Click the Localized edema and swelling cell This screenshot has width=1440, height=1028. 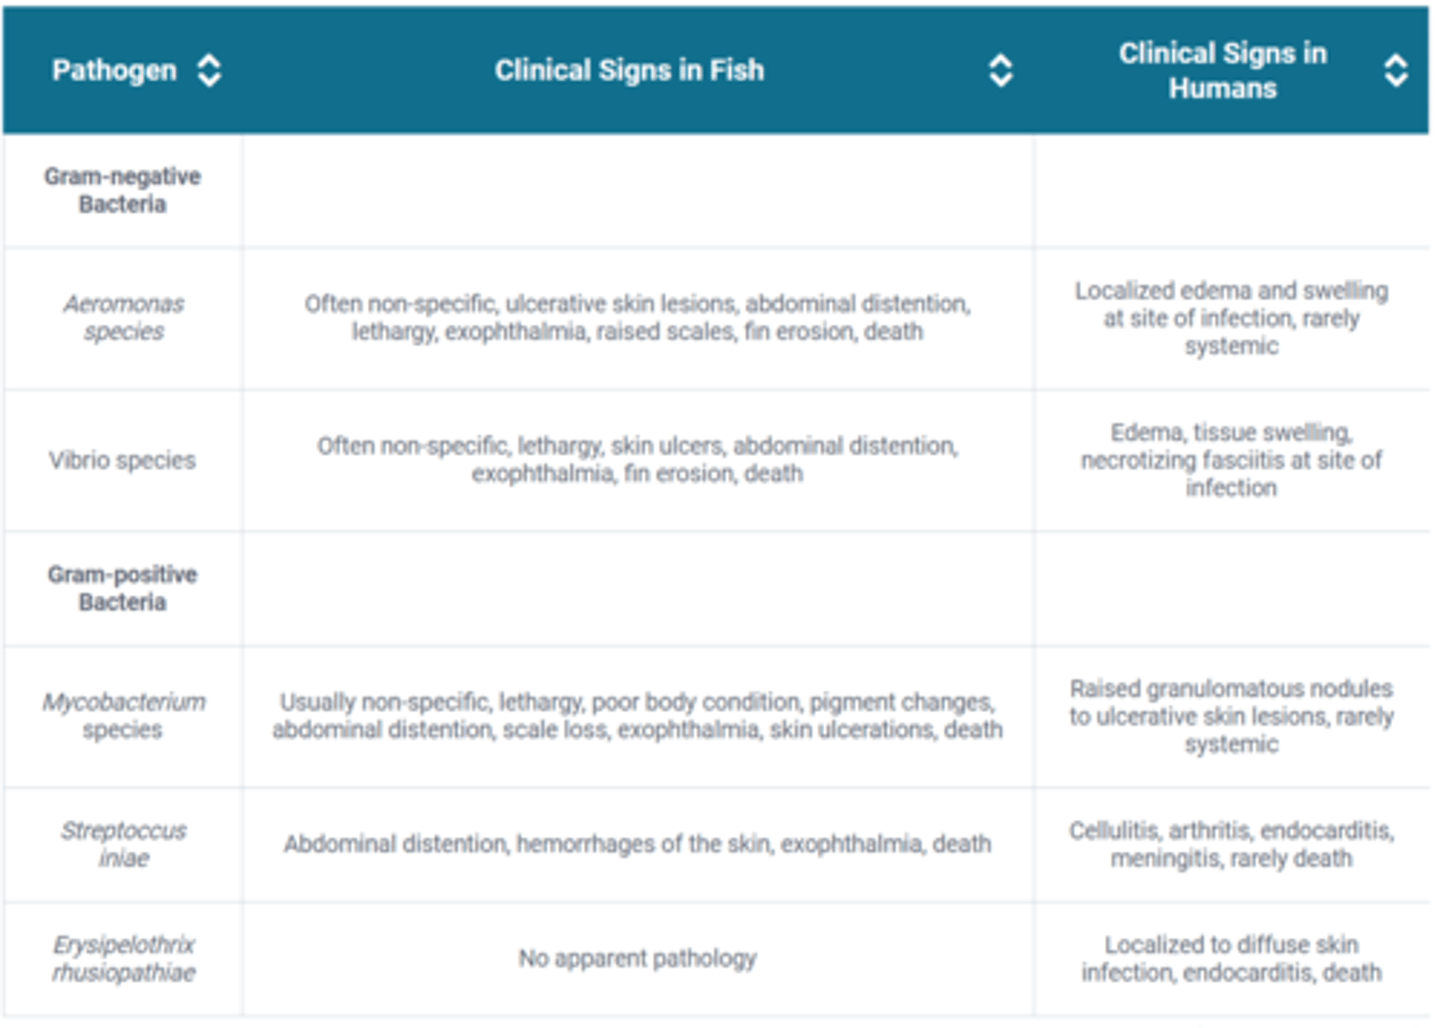click(1231, 317)
